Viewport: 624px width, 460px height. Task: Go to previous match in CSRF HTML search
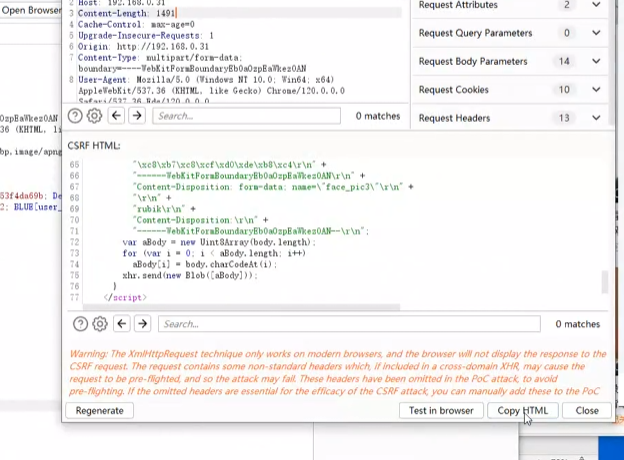point(122,324)
